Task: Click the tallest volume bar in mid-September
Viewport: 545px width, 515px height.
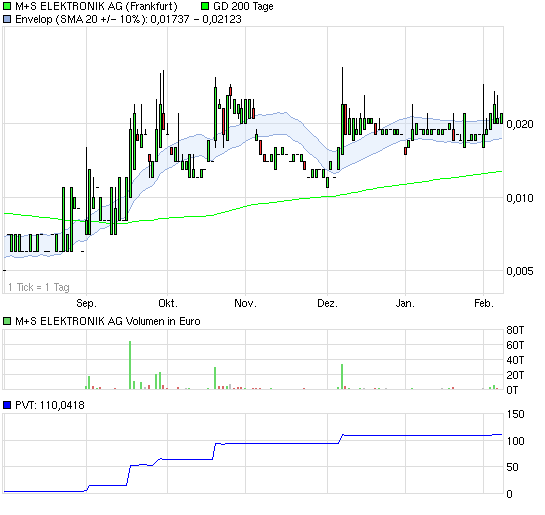Action: [130, 365]
